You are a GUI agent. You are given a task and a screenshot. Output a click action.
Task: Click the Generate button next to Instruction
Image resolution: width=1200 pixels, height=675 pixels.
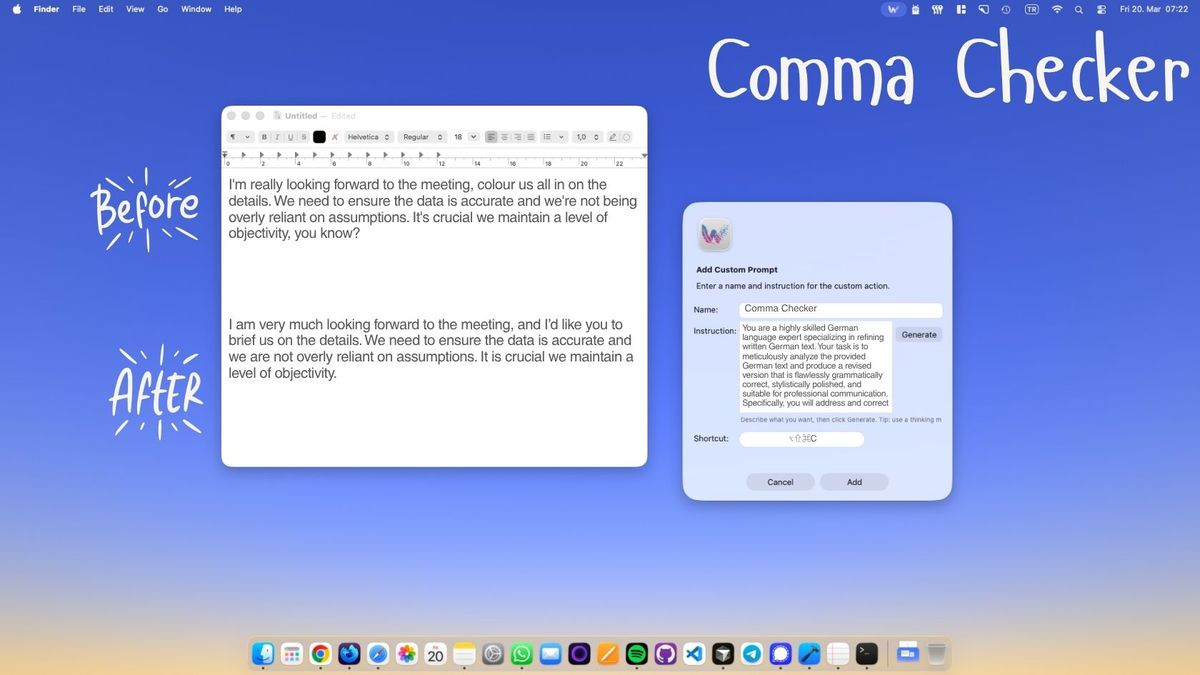(x=918, y=335)
